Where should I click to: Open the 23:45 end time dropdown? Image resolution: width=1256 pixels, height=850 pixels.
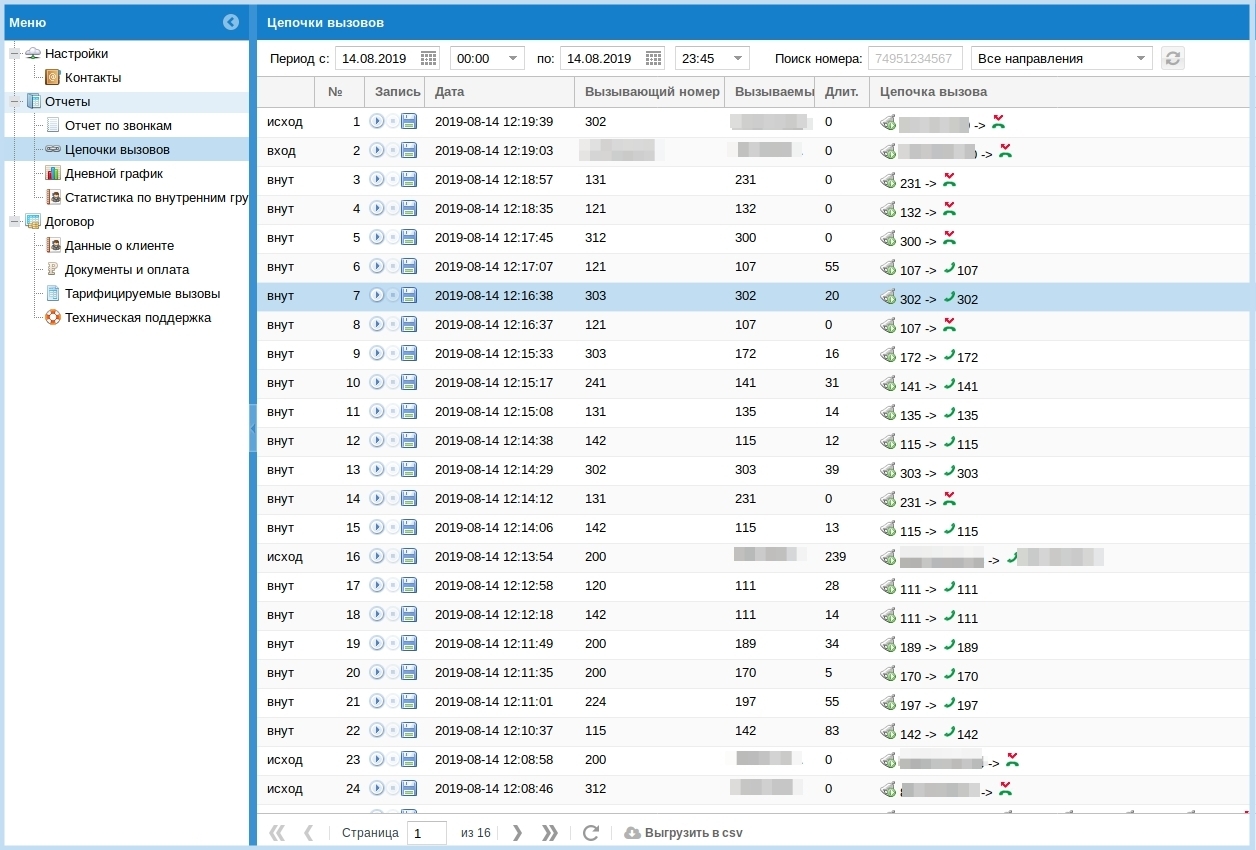click(x=739, y=58)
